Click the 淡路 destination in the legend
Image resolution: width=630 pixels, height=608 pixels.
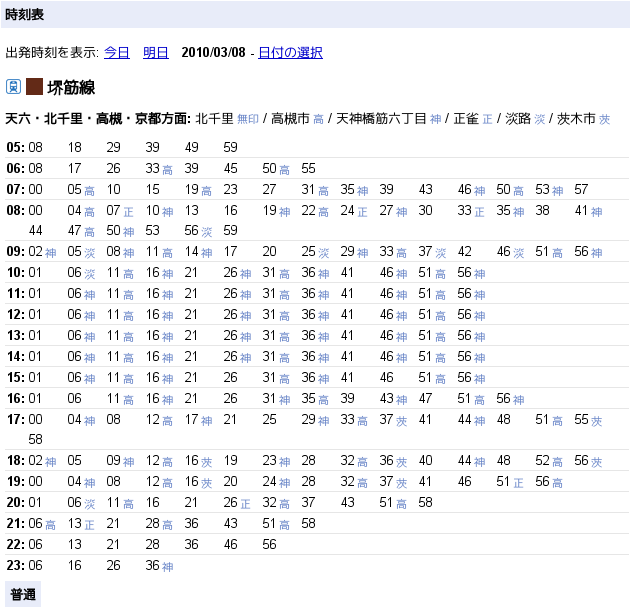(518, 119)
